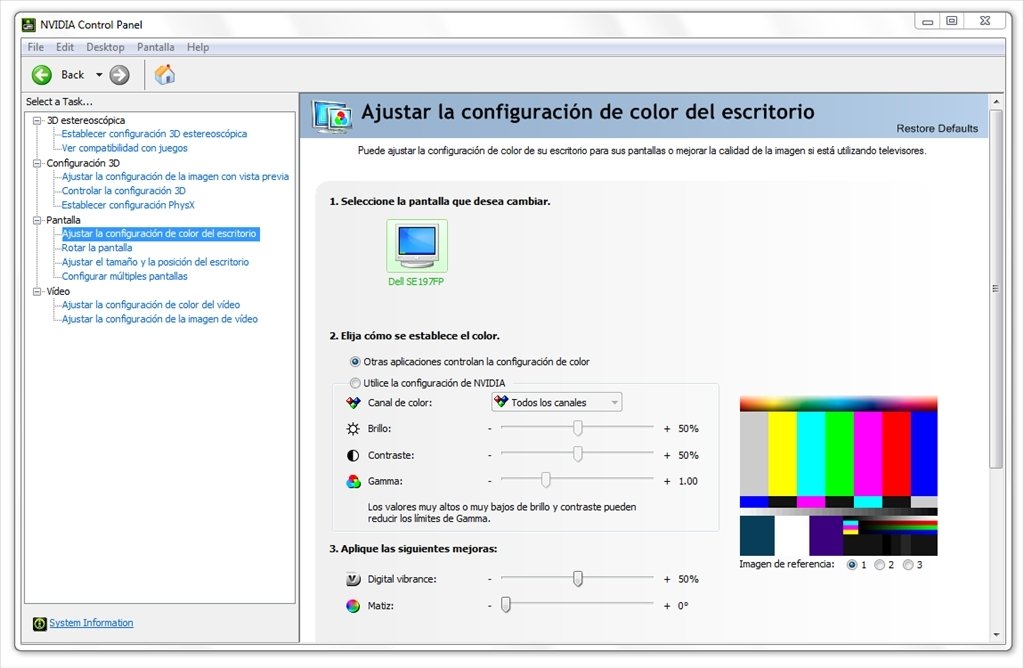Click the minus sign beside Gamma slider

coord(489,481)
